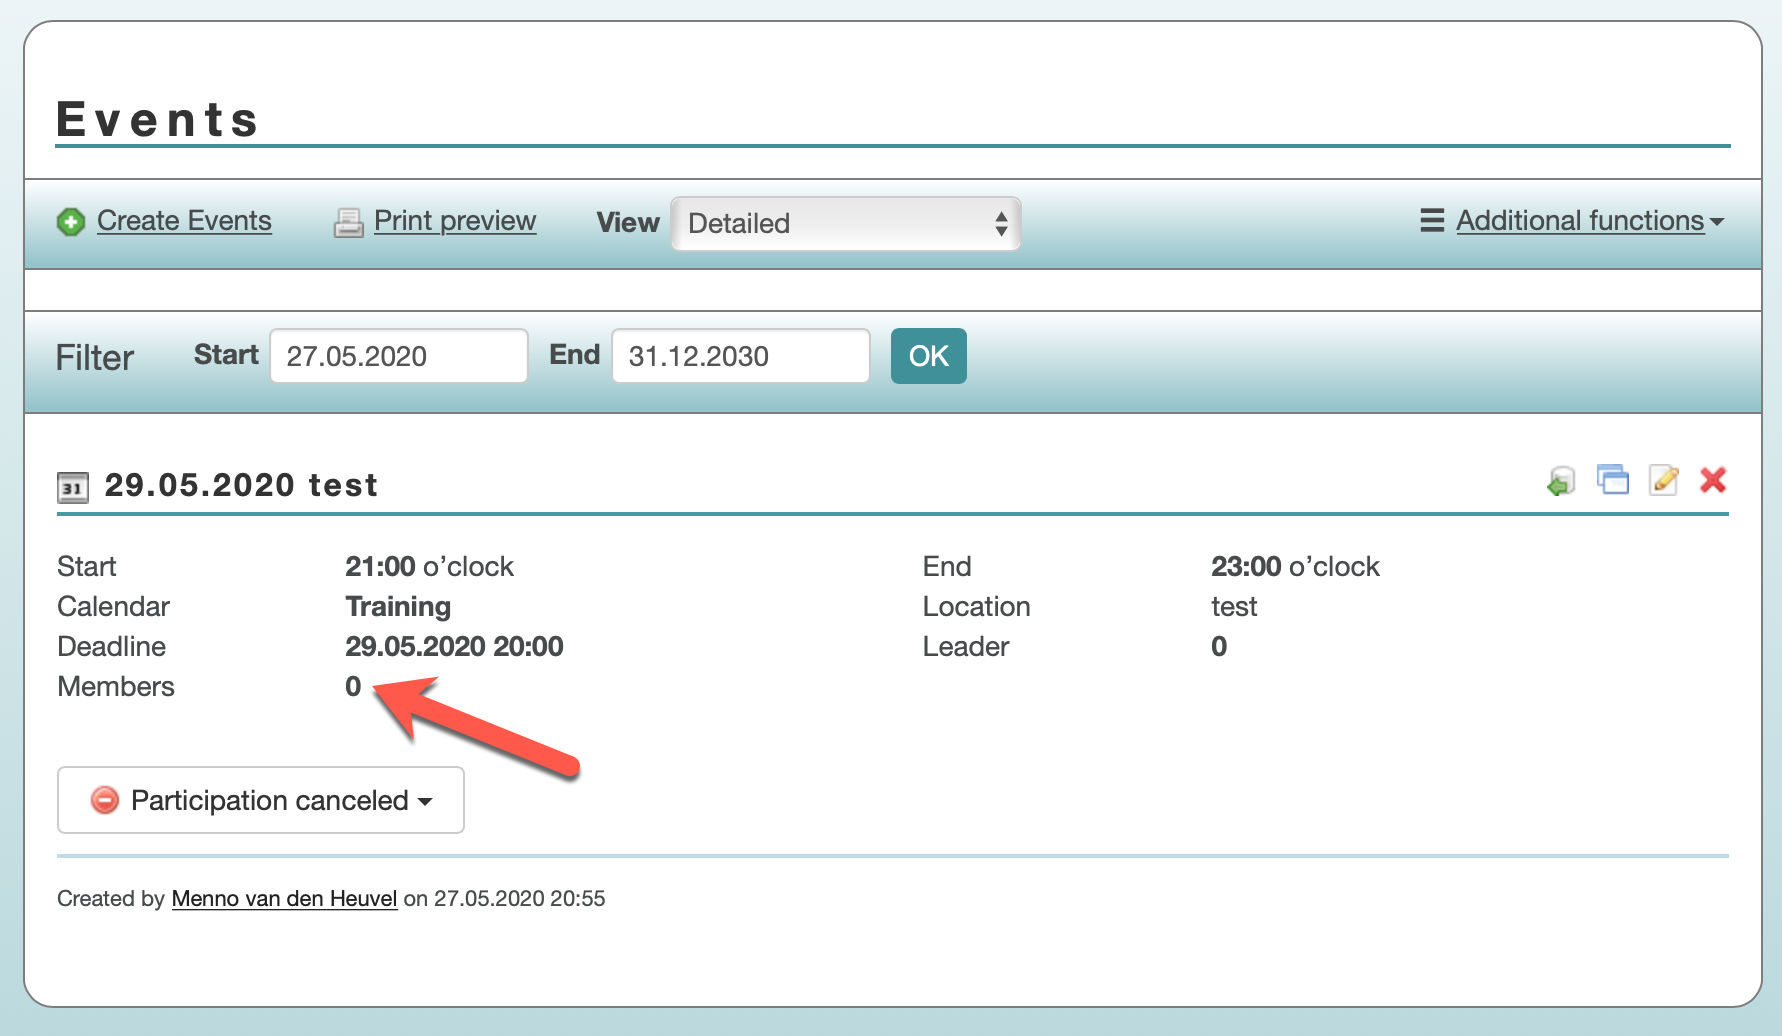Image resolution: width=1782 pixels, height=1036 pixels.
Task: Click the Start date filter field
Action: (398, 356)
